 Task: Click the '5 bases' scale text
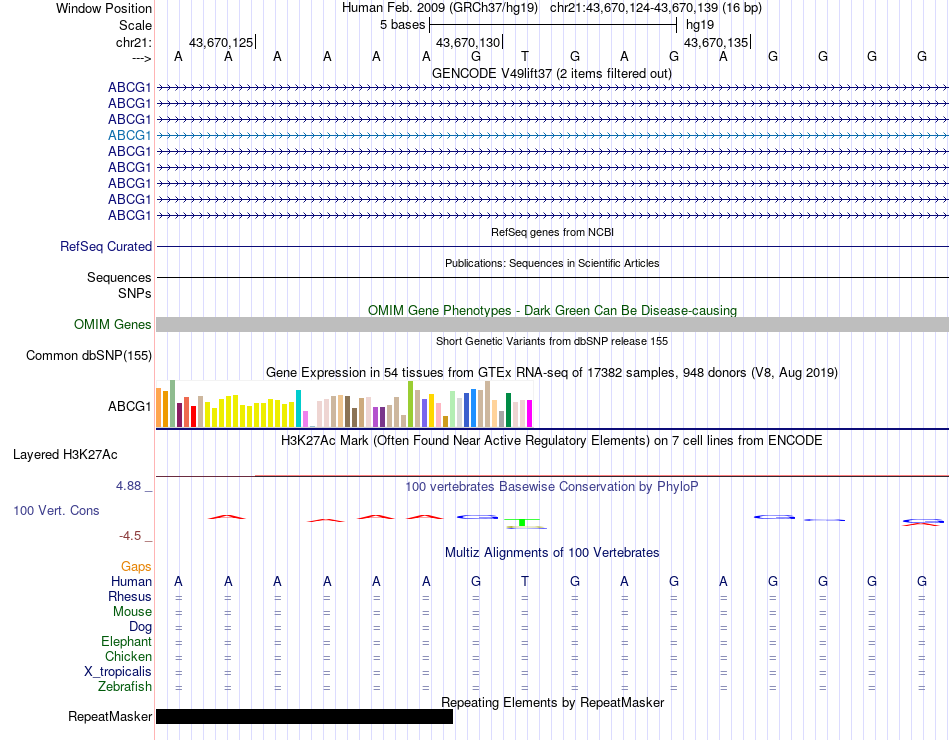[402, 25]
